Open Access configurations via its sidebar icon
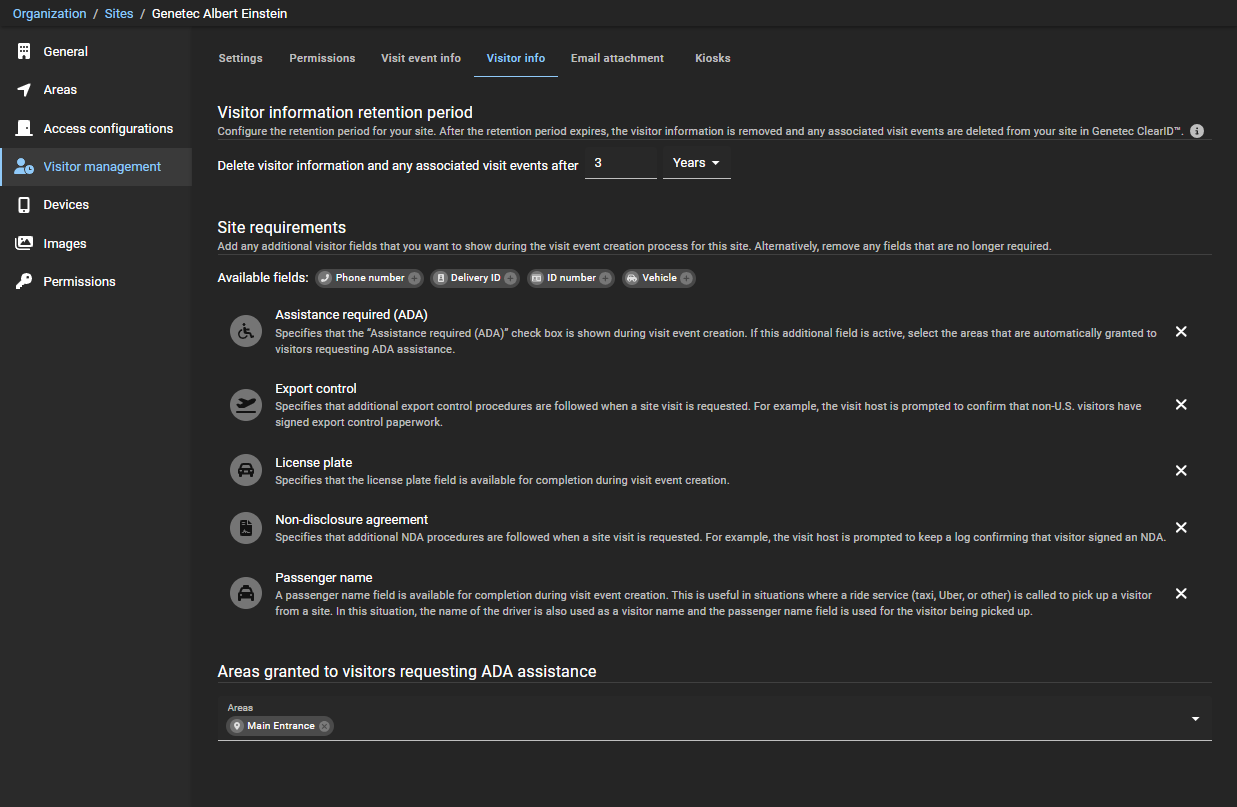This screenshot has height=807, width=1237. click(24, 128)
